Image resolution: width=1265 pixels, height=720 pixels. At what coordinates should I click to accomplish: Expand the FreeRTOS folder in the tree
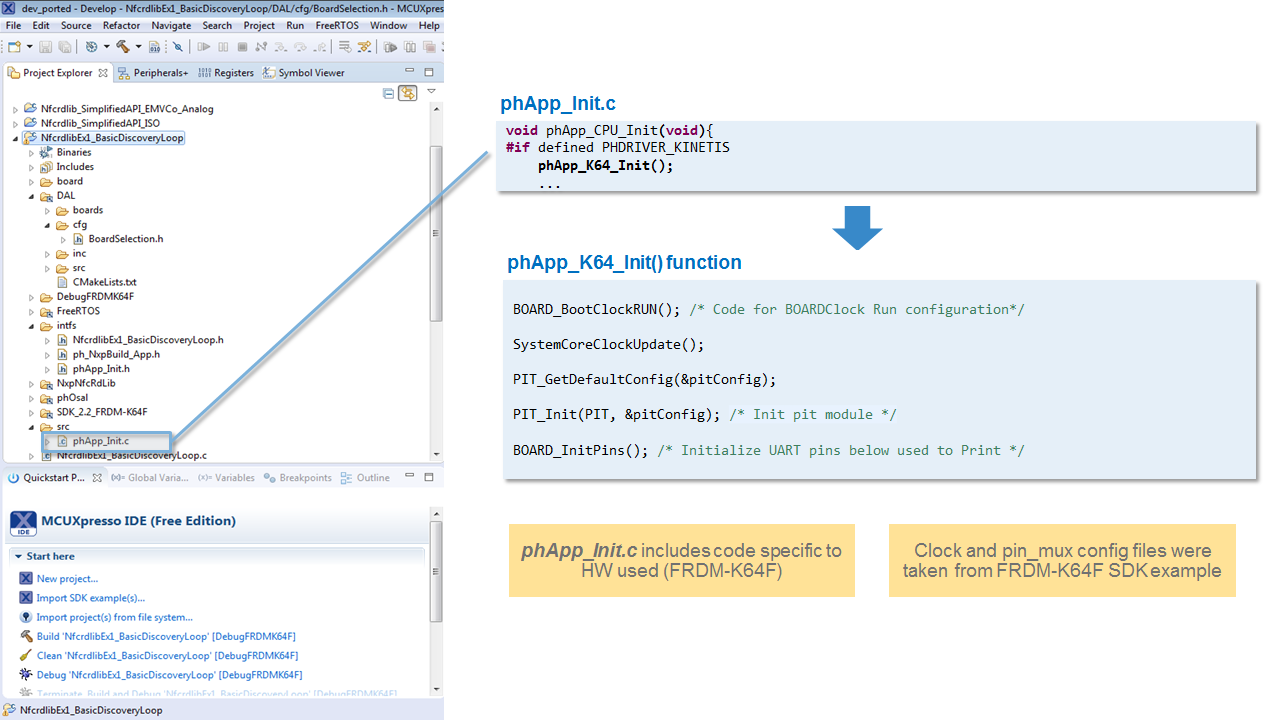[x=31, y=311]
